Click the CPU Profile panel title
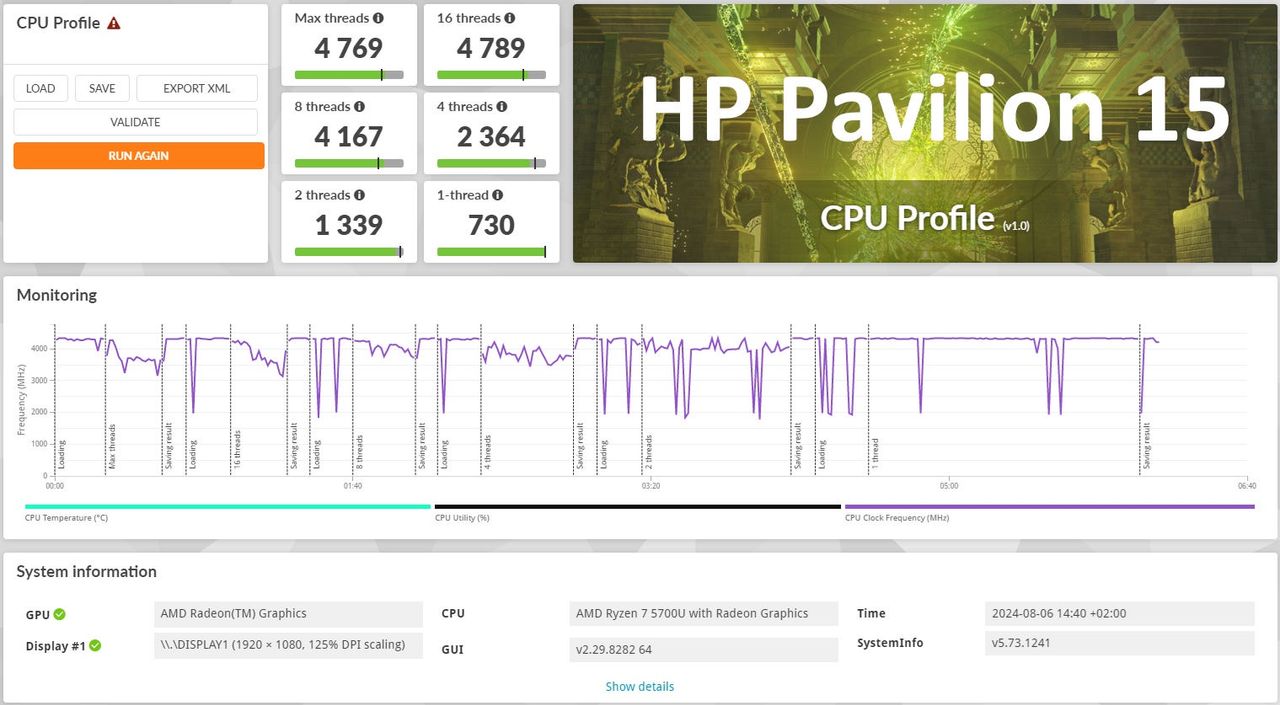This screenshot has width=1280, height=705. tap(58, 23)
